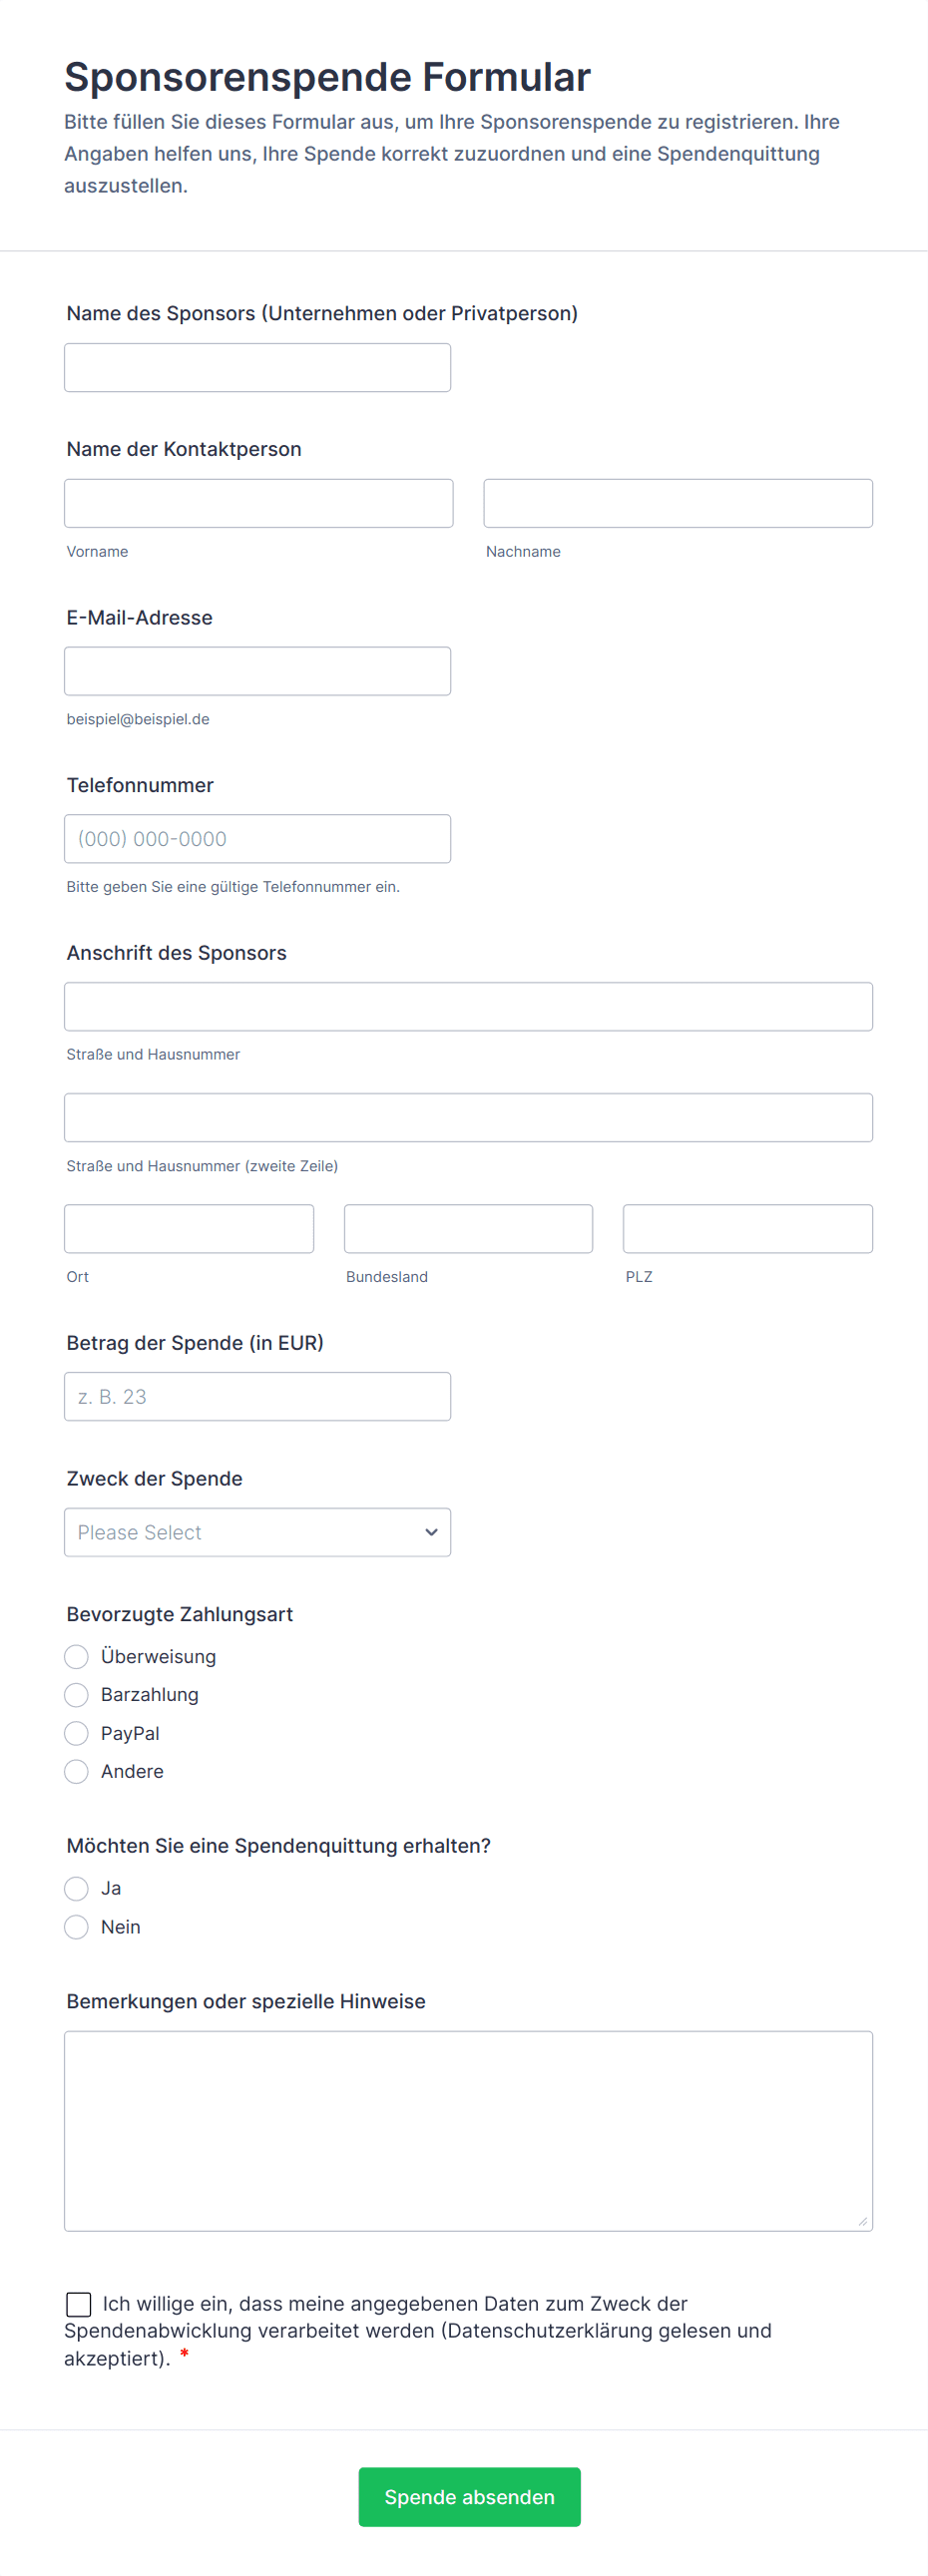Image resolution: width=928 pixels, height=2576 pixels.
Task: Click the second address line field
Action: click(468, 1118)
